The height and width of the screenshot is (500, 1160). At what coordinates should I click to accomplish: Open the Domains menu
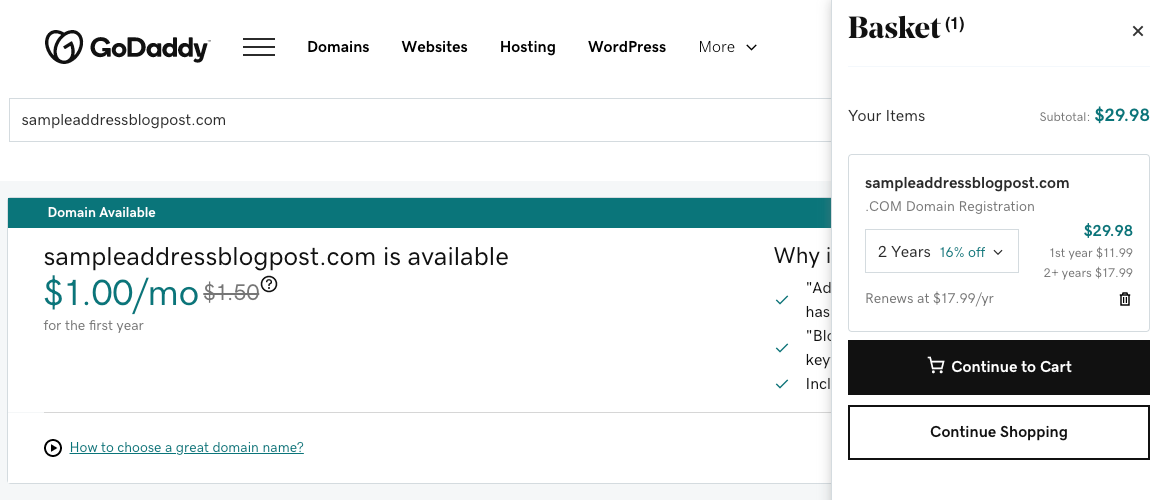338,47
